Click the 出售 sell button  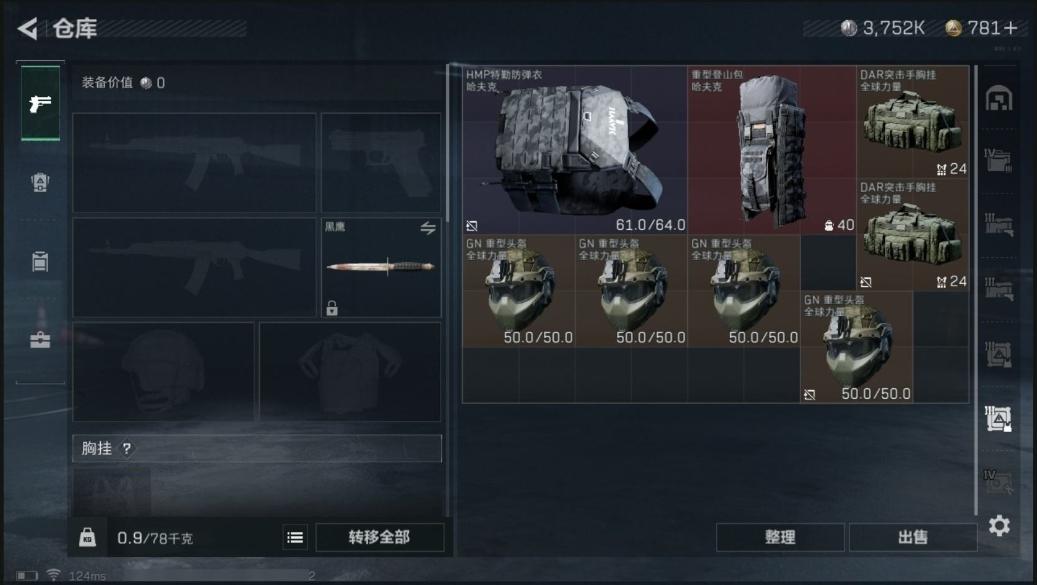pos(913,537)
